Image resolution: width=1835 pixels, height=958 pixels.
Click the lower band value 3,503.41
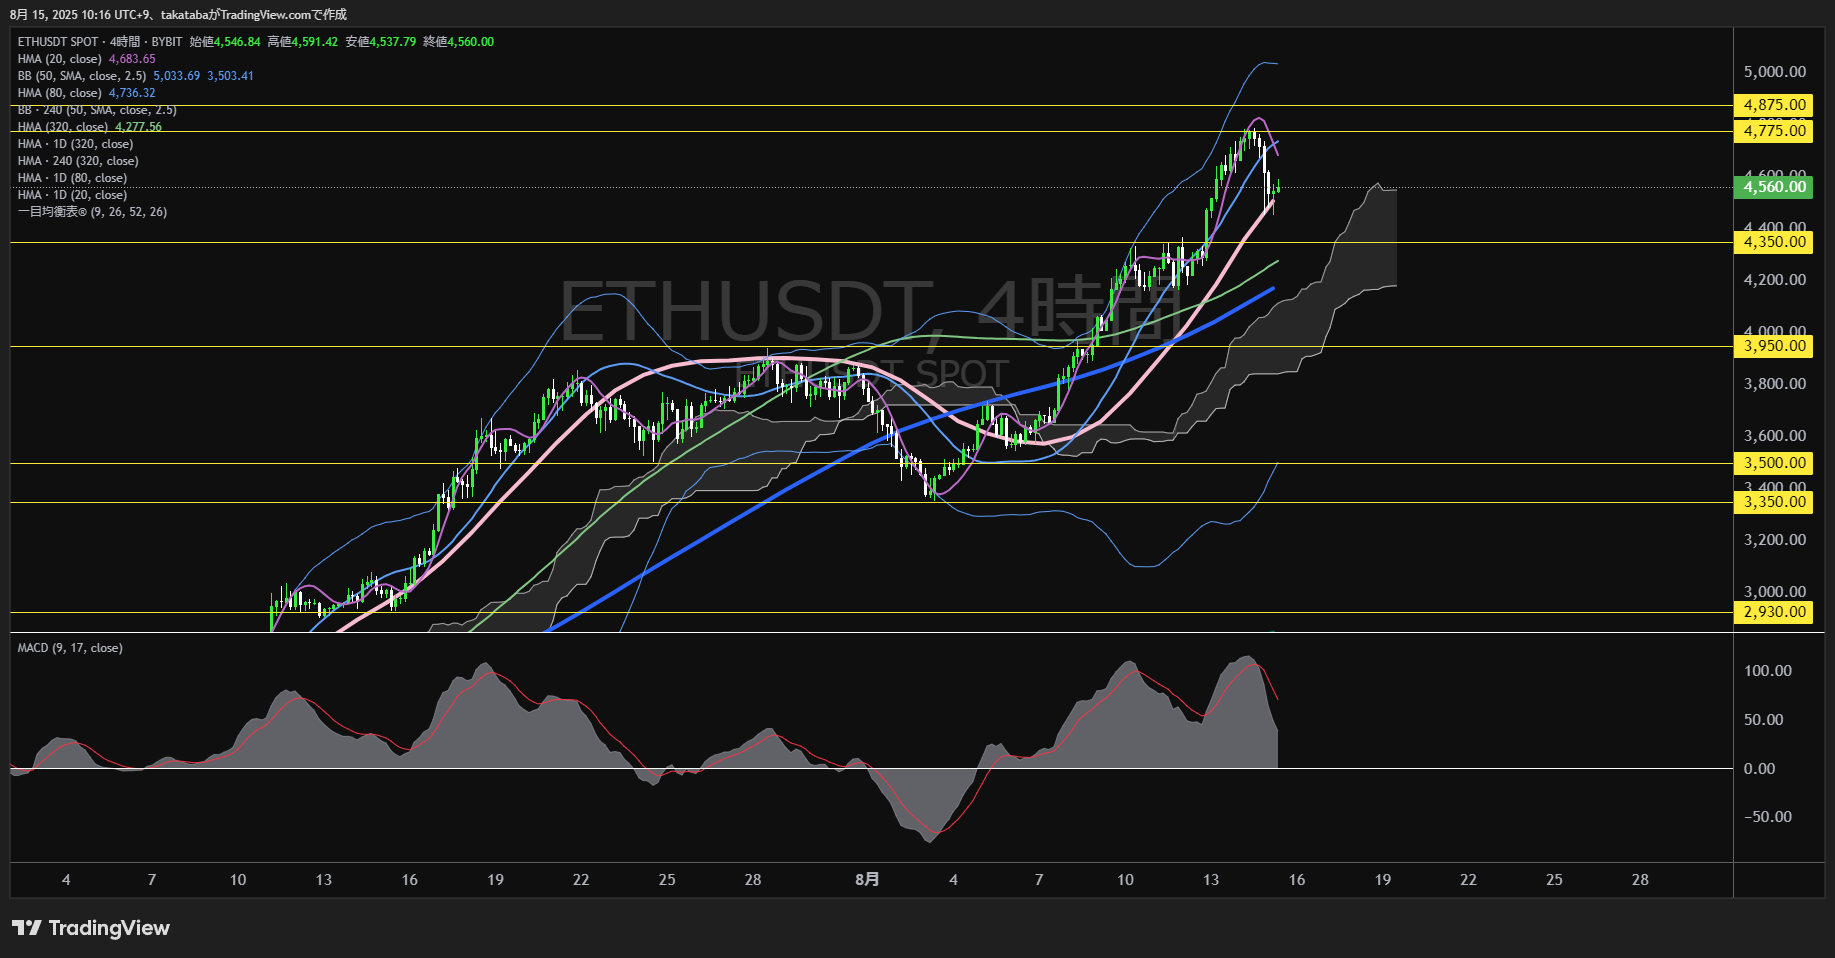pos(231,76)
